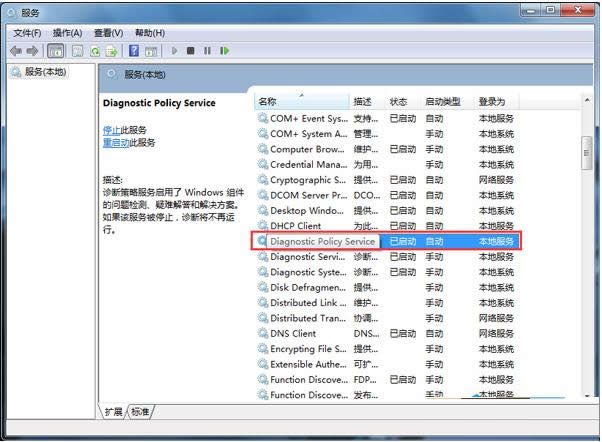Viewport: 602px width, 442px height.
Task: Click 网络服务 in the Cryptographic S... row
Action: point(496,180)
